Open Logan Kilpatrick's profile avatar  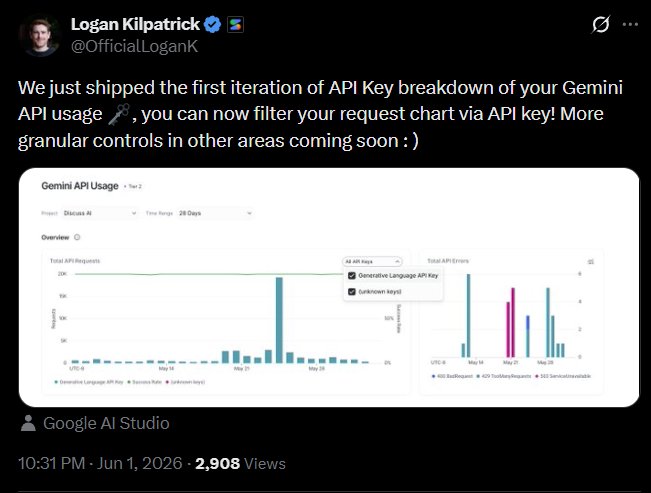point(40,35)
